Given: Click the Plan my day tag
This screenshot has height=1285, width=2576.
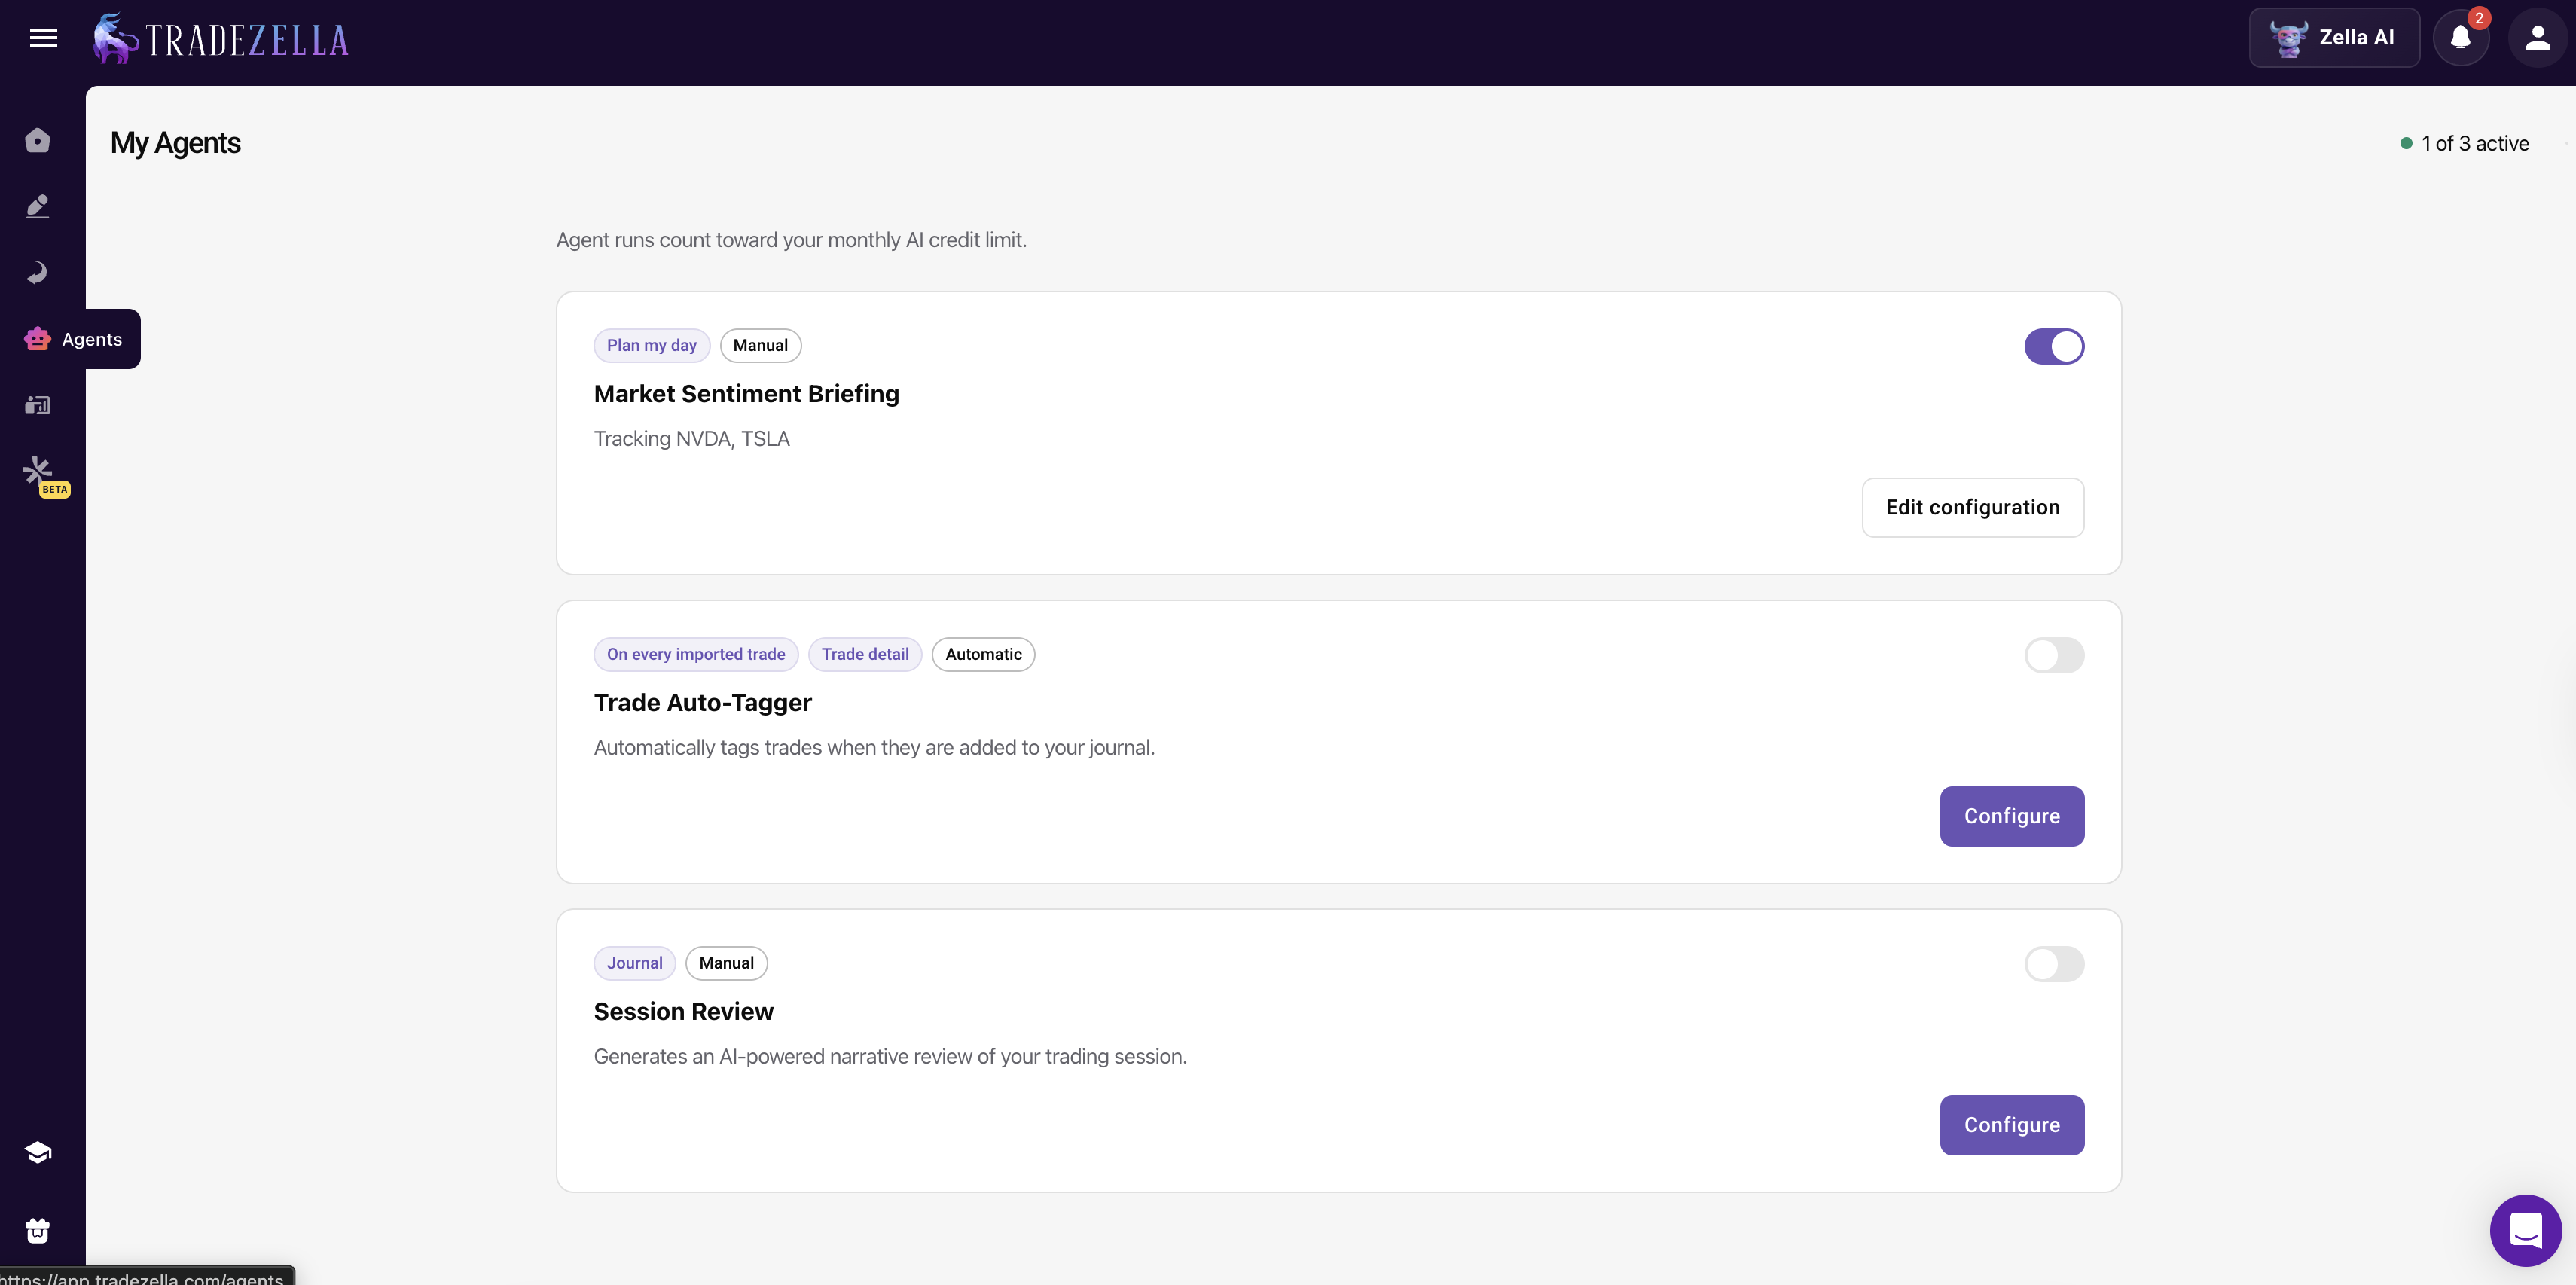Looking at the screenshot, I should coord(652,345).
